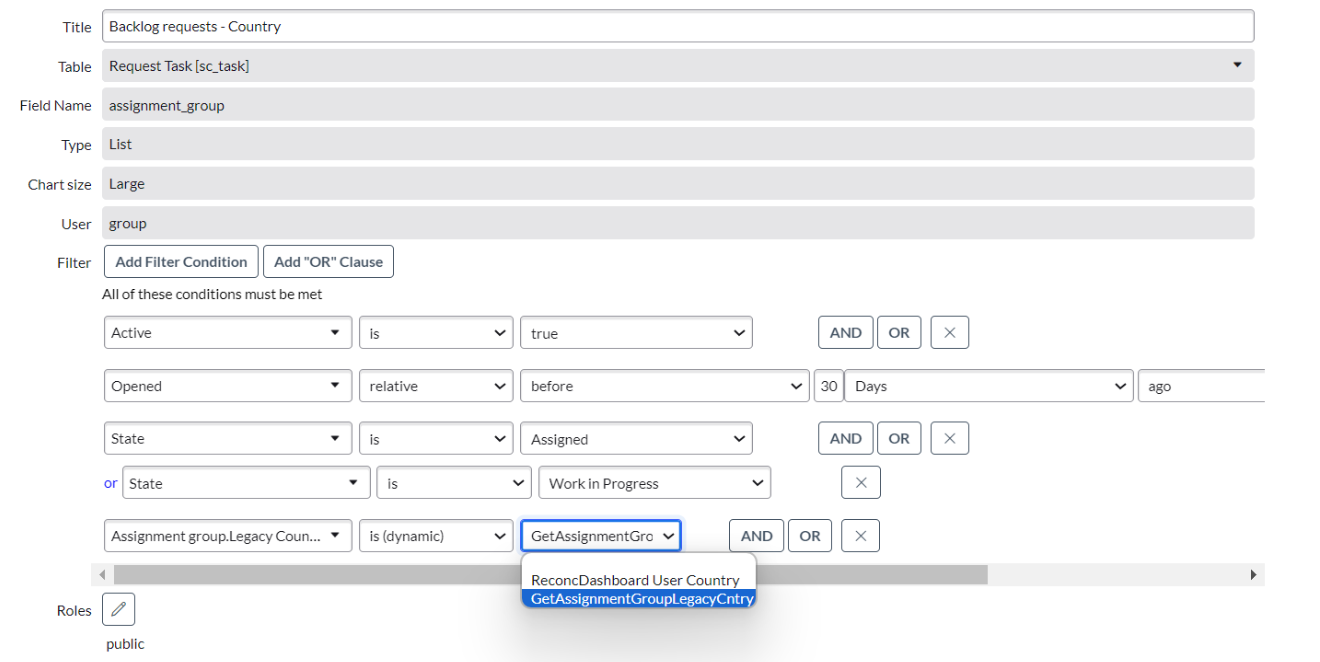Open the 'true' value dropdown
This screenshot has height=662, width=1320.
(636, 333)
